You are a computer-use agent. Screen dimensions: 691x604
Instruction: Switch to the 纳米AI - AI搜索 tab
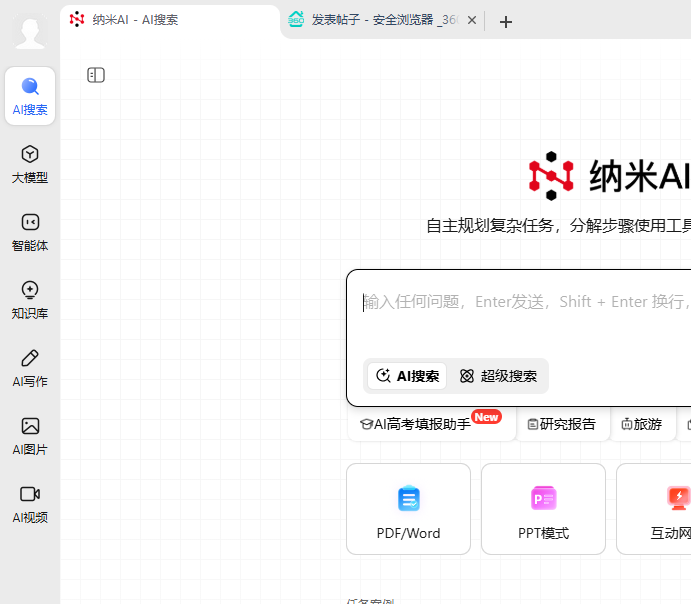pos(170,20)
